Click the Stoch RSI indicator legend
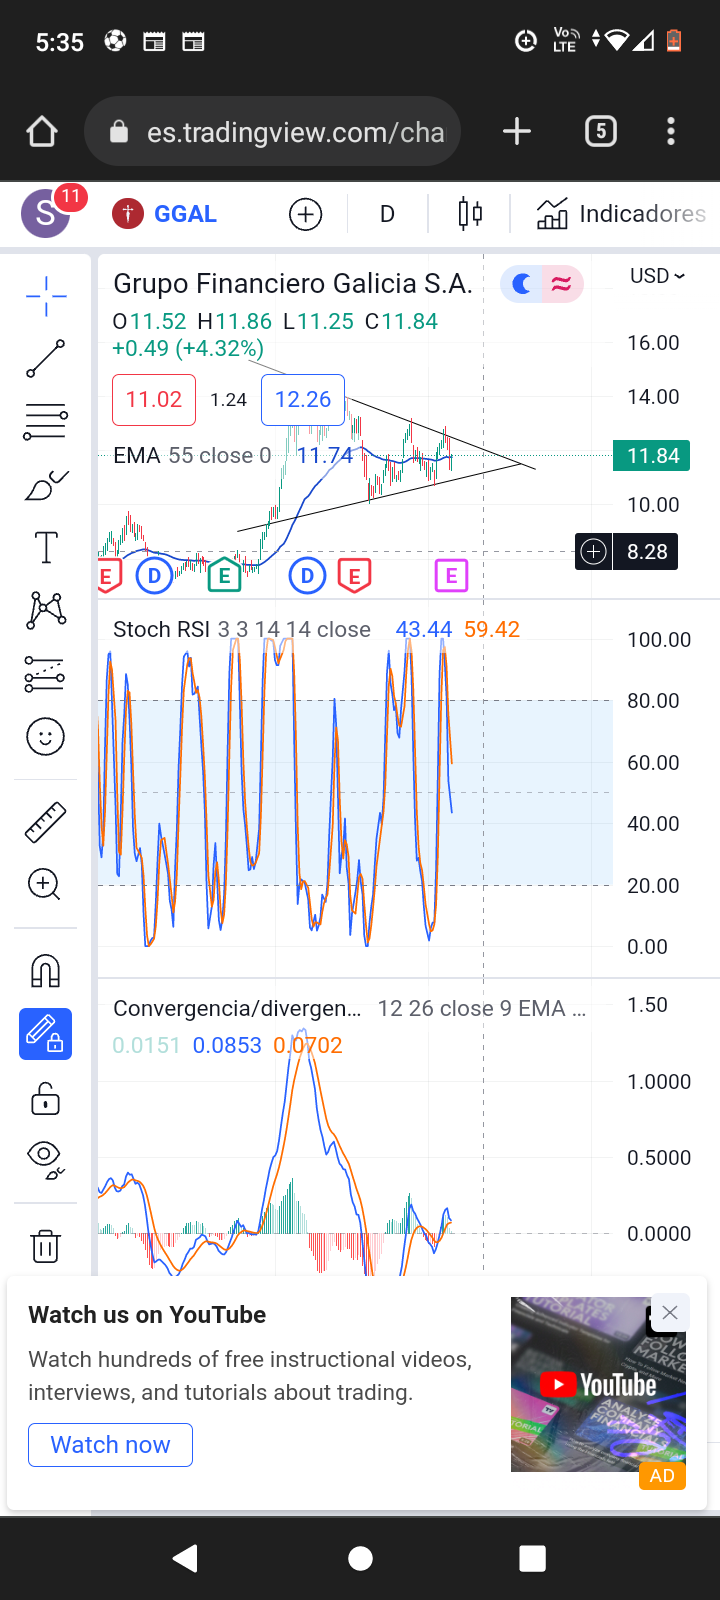 tap(242, 630)
